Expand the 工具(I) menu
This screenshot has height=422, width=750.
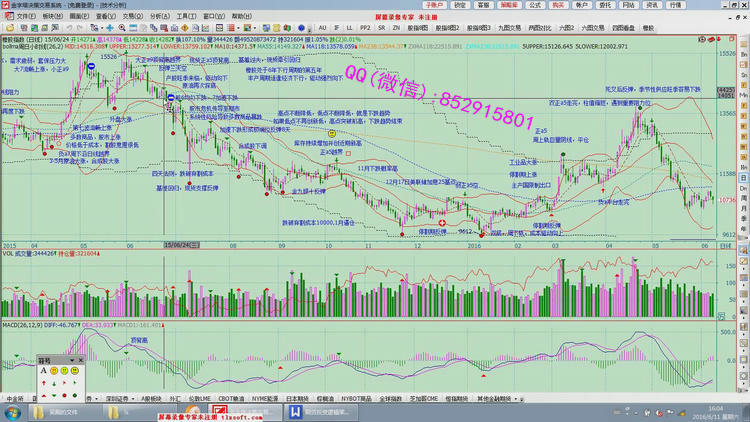tap(186, 17)
